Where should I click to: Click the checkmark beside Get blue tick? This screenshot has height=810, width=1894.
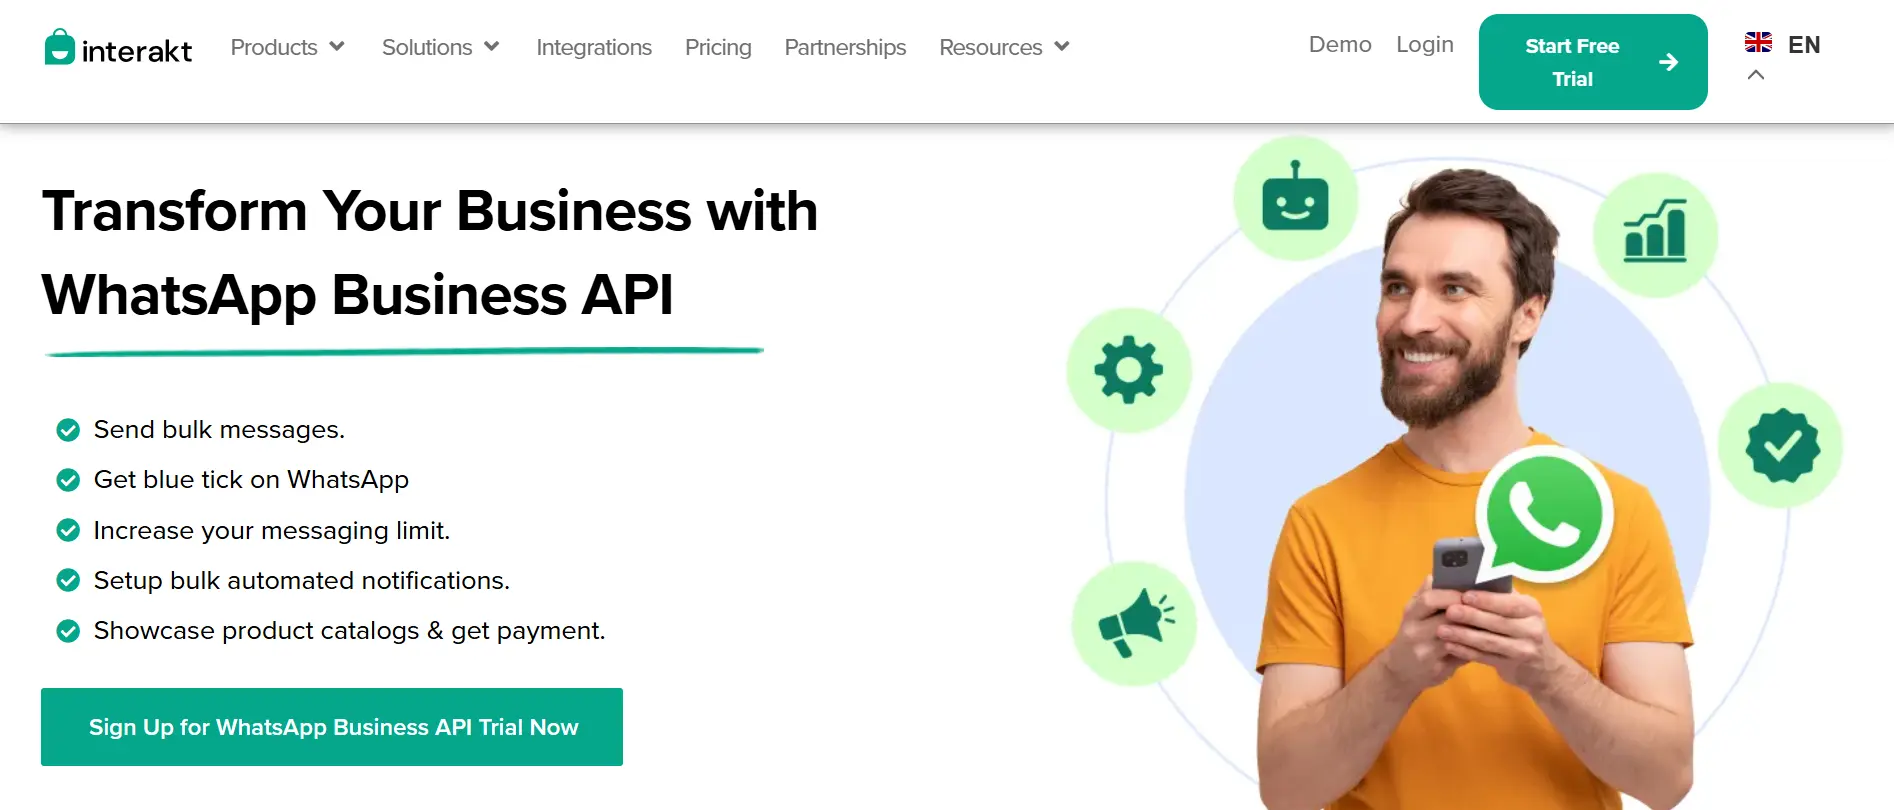click(68, 480)
